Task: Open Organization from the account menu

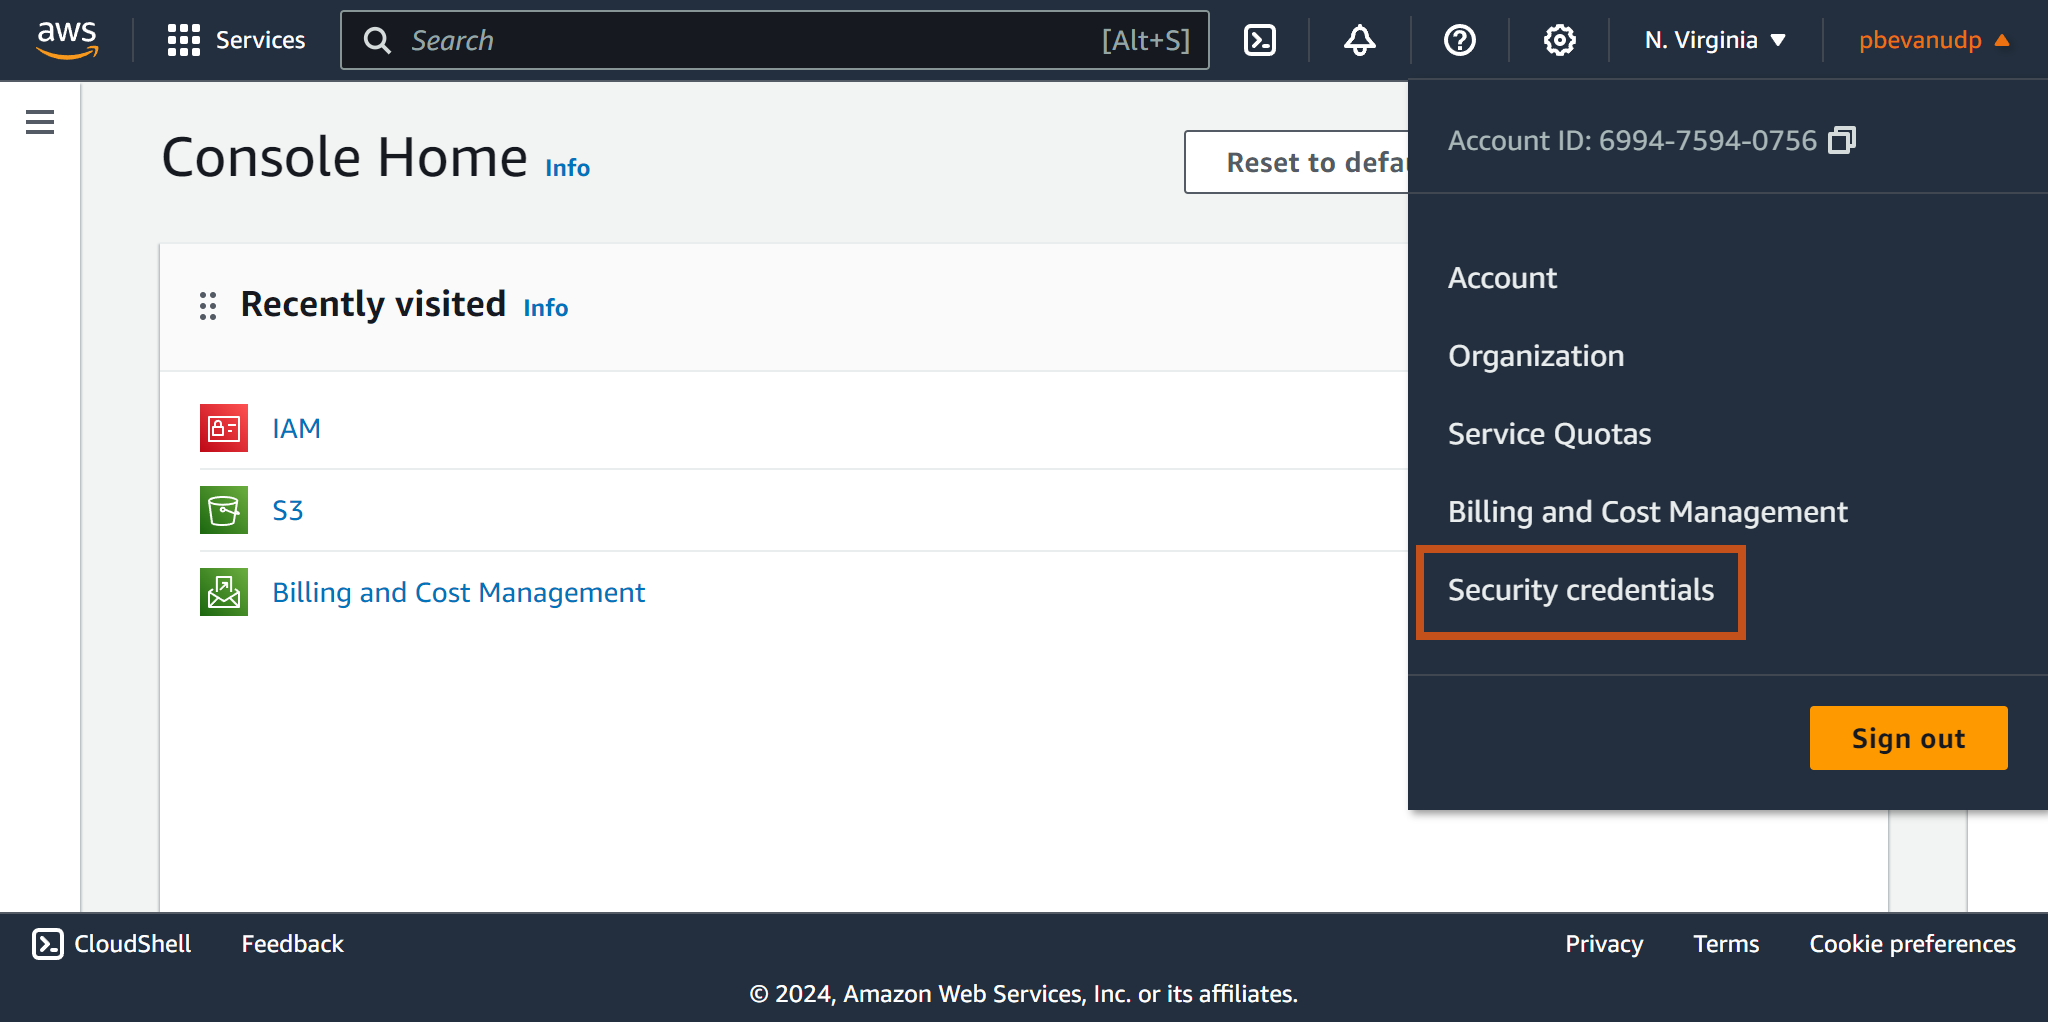Action: click(x=1535, y=356)
